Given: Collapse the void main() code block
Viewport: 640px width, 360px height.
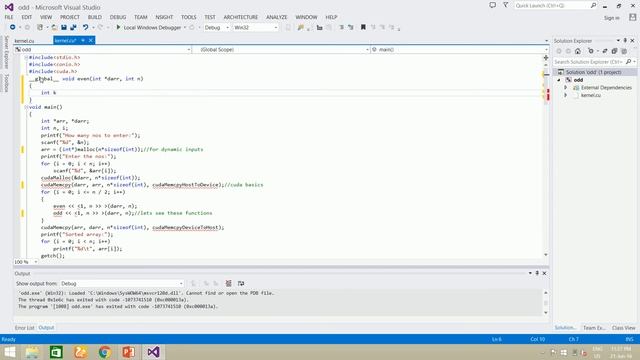Looking at the screenshot, I should click(26, 107).
